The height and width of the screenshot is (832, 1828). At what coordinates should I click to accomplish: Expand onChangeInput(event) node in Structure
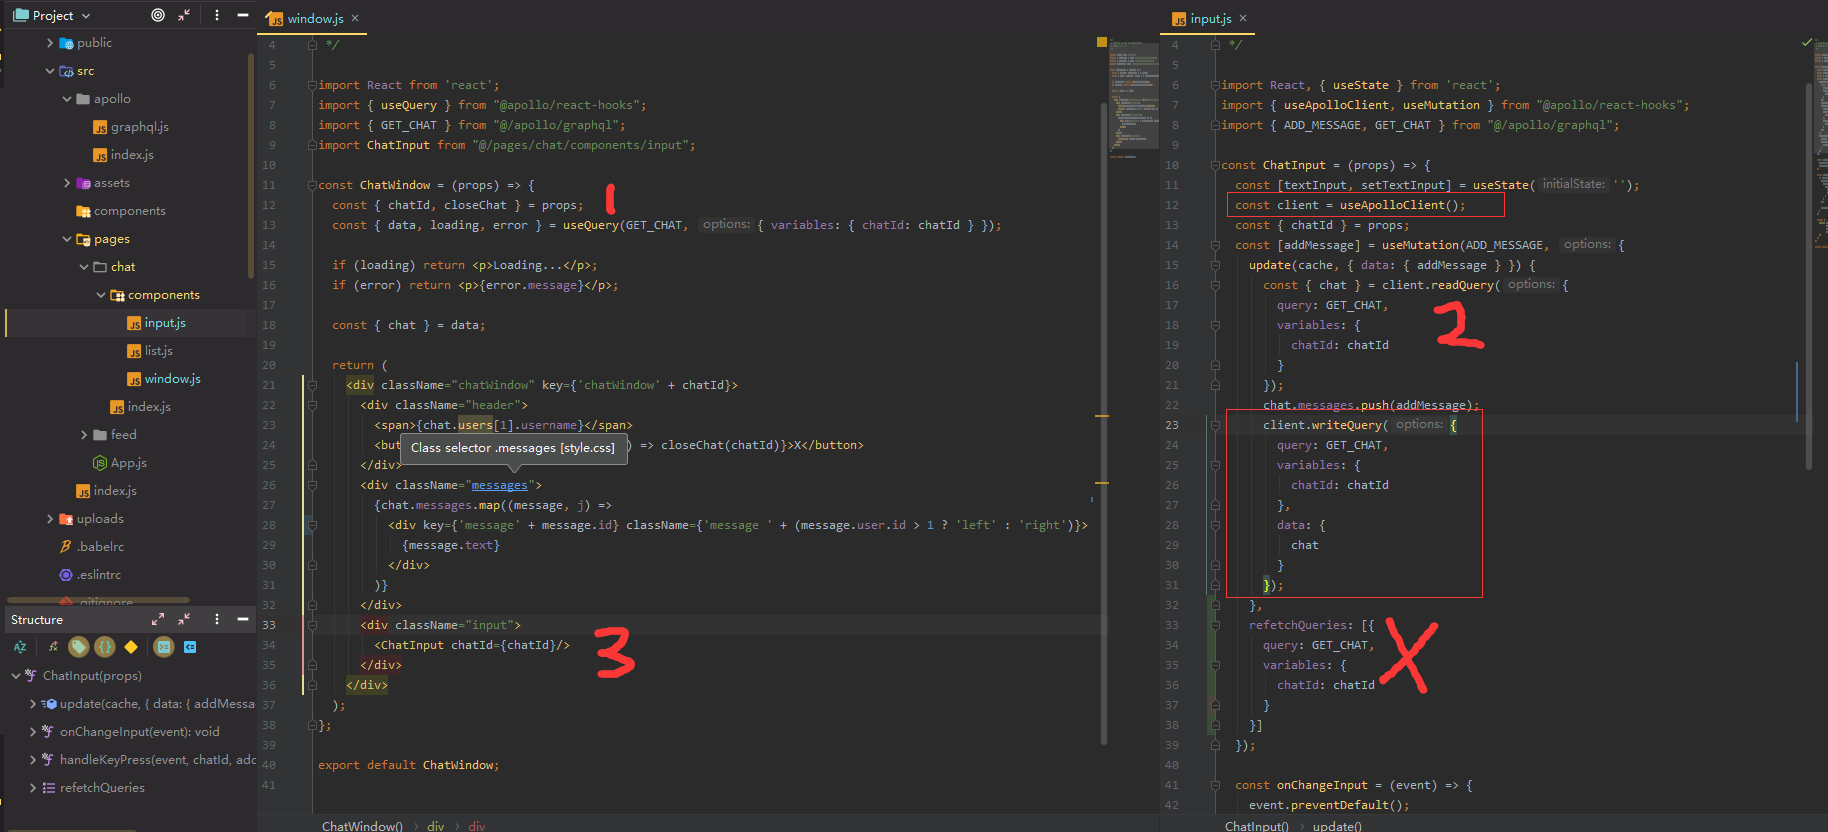click(x=33, y=732)
